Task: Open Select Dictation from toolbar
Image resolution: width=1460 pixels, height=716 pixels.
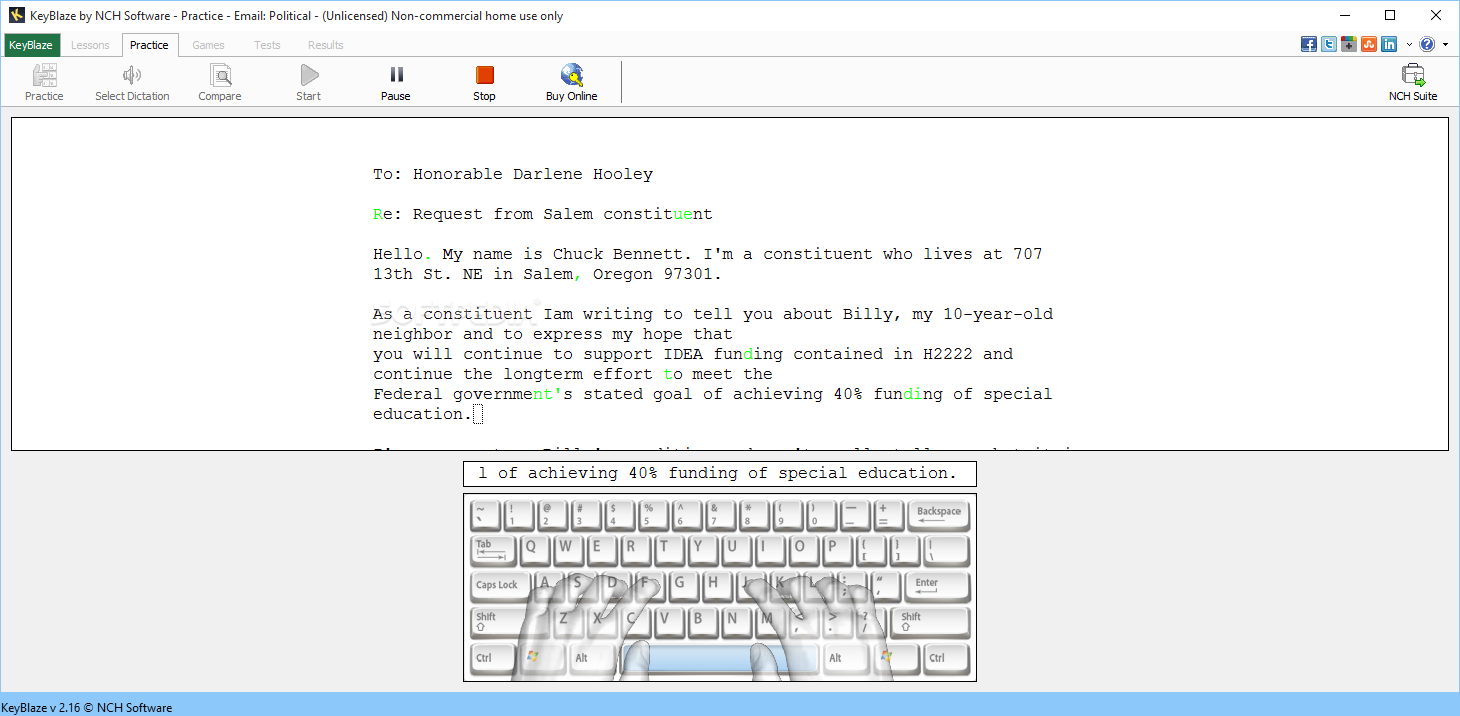Action: 132,82
